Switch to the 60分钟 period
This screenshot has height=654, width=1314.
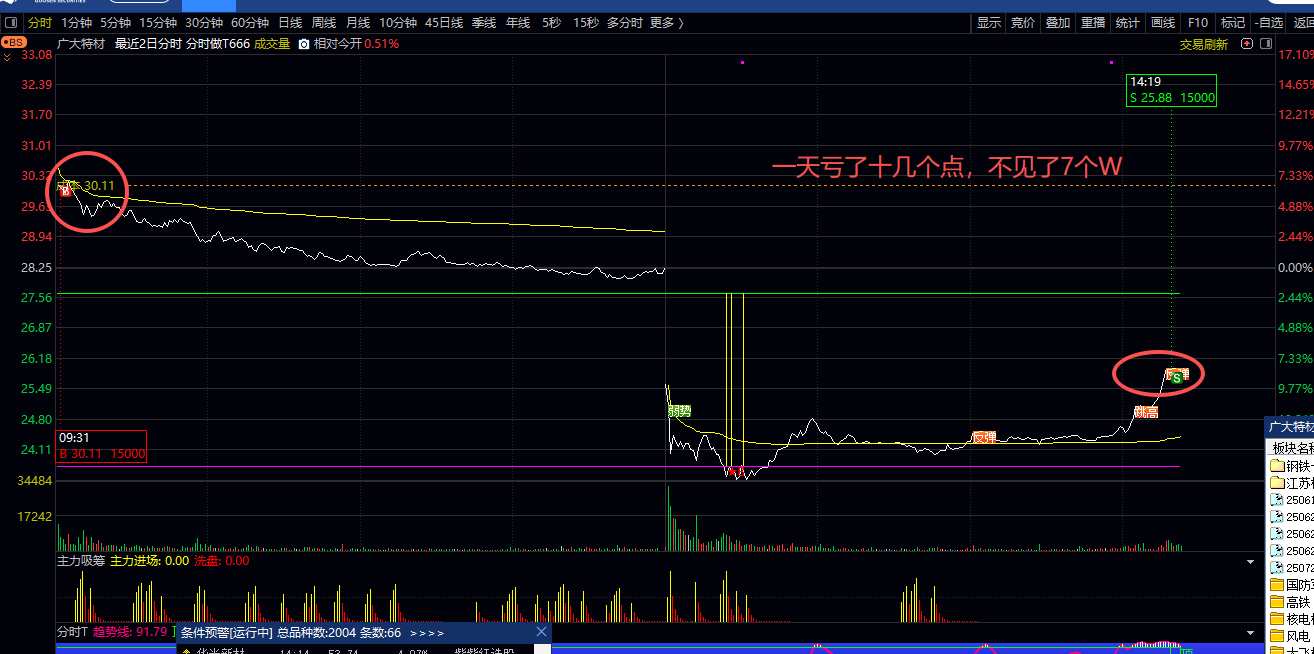250,22
